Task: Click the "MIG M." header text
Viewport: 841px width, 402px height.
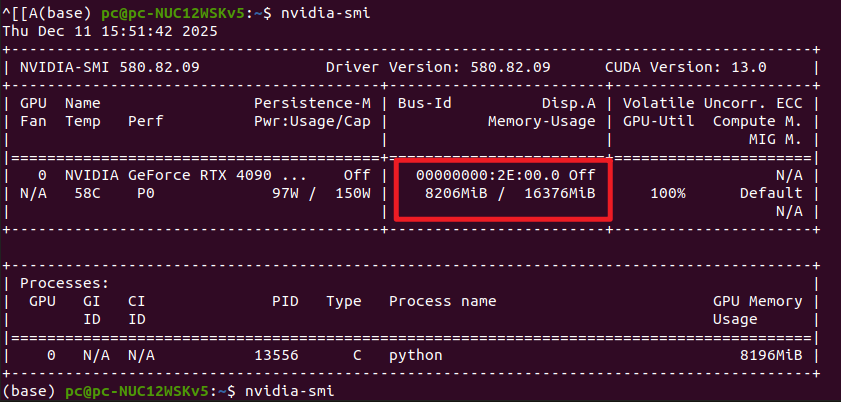Action: click(776, 139)
